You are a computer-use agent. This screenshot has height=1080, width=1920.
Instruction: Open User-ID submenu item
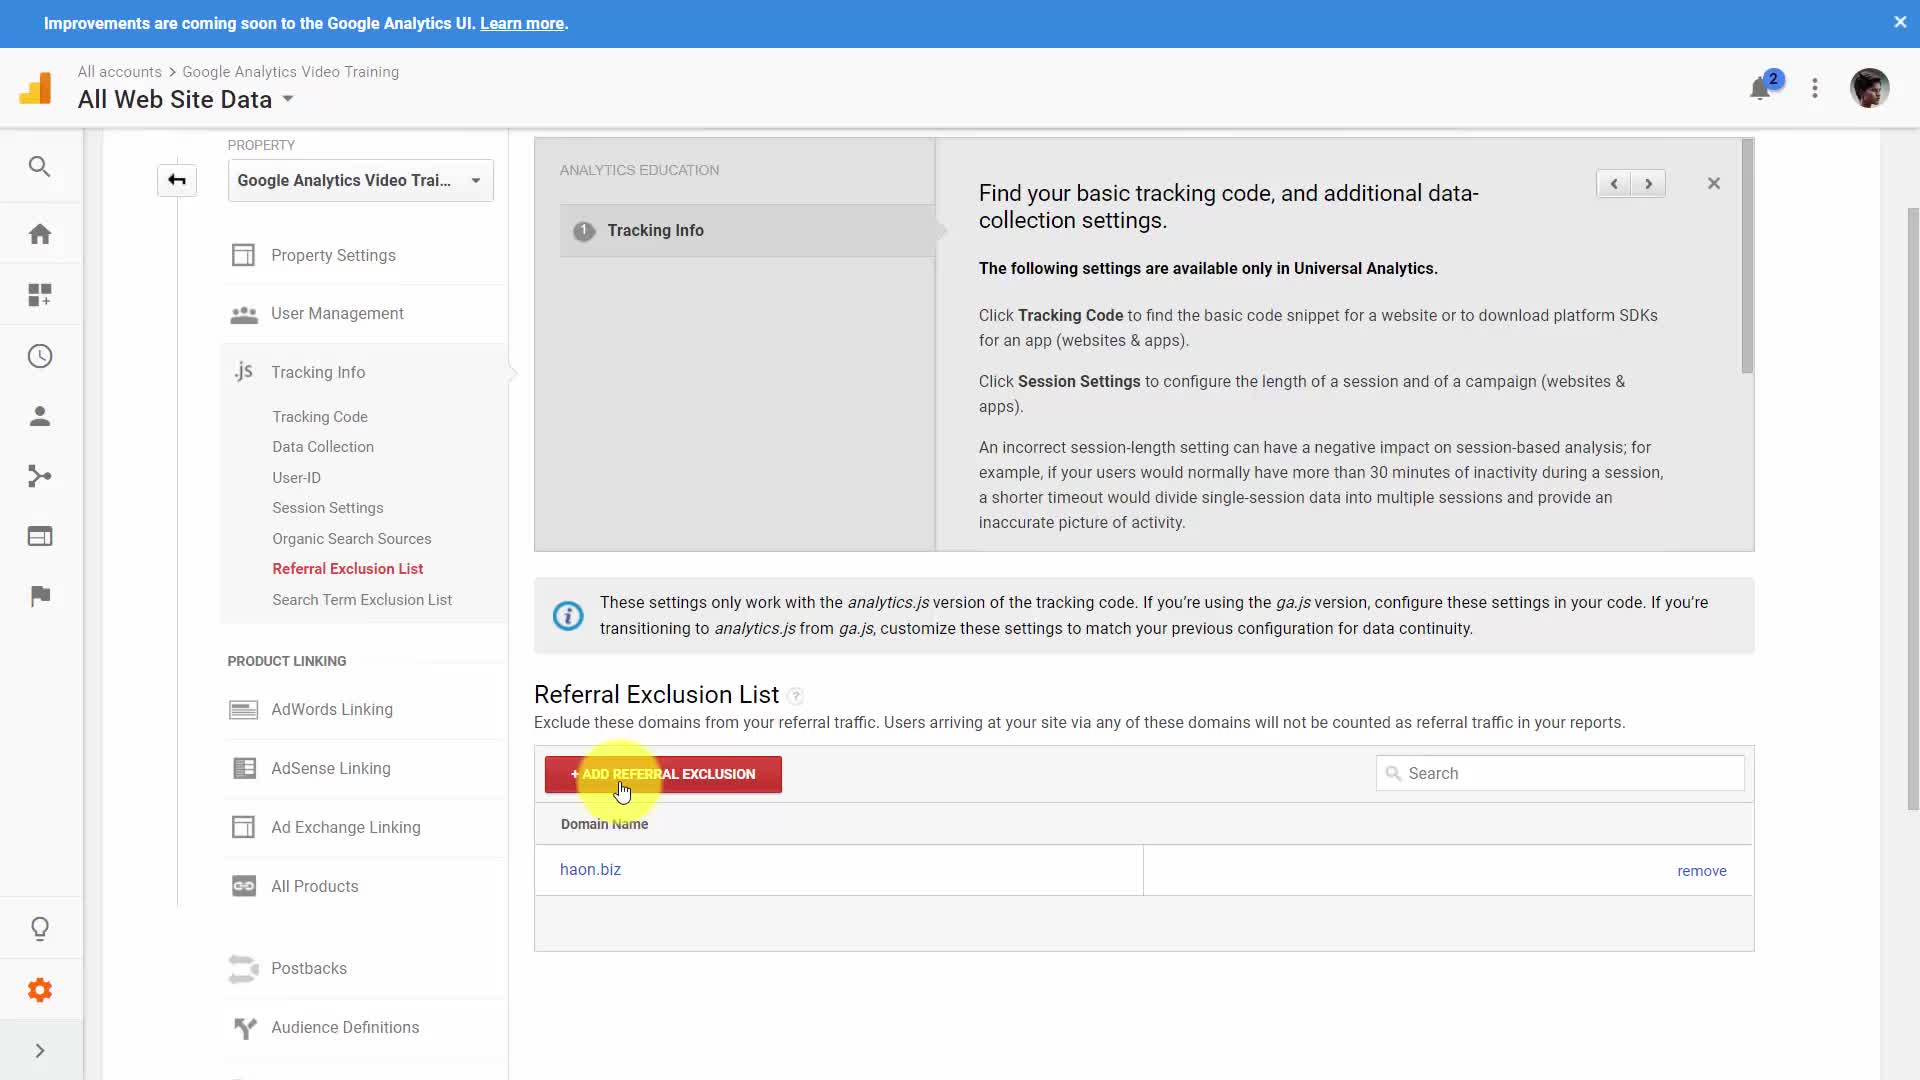click(296, 478)
